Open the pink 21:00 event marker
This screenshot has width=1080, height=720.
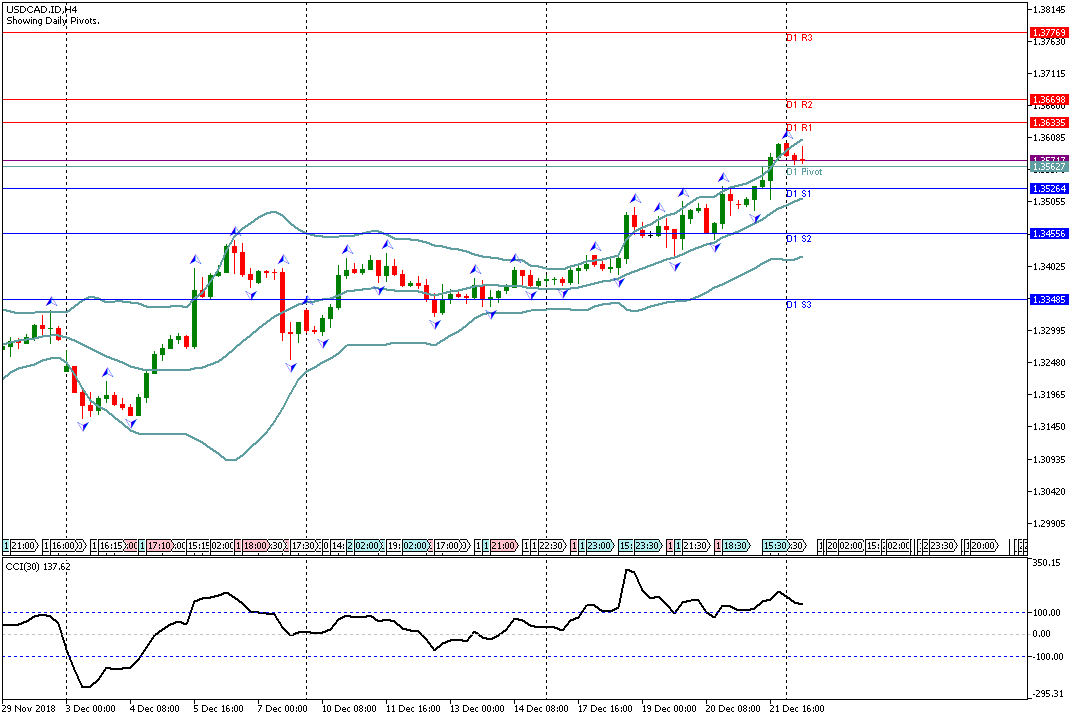coord(504,546)
